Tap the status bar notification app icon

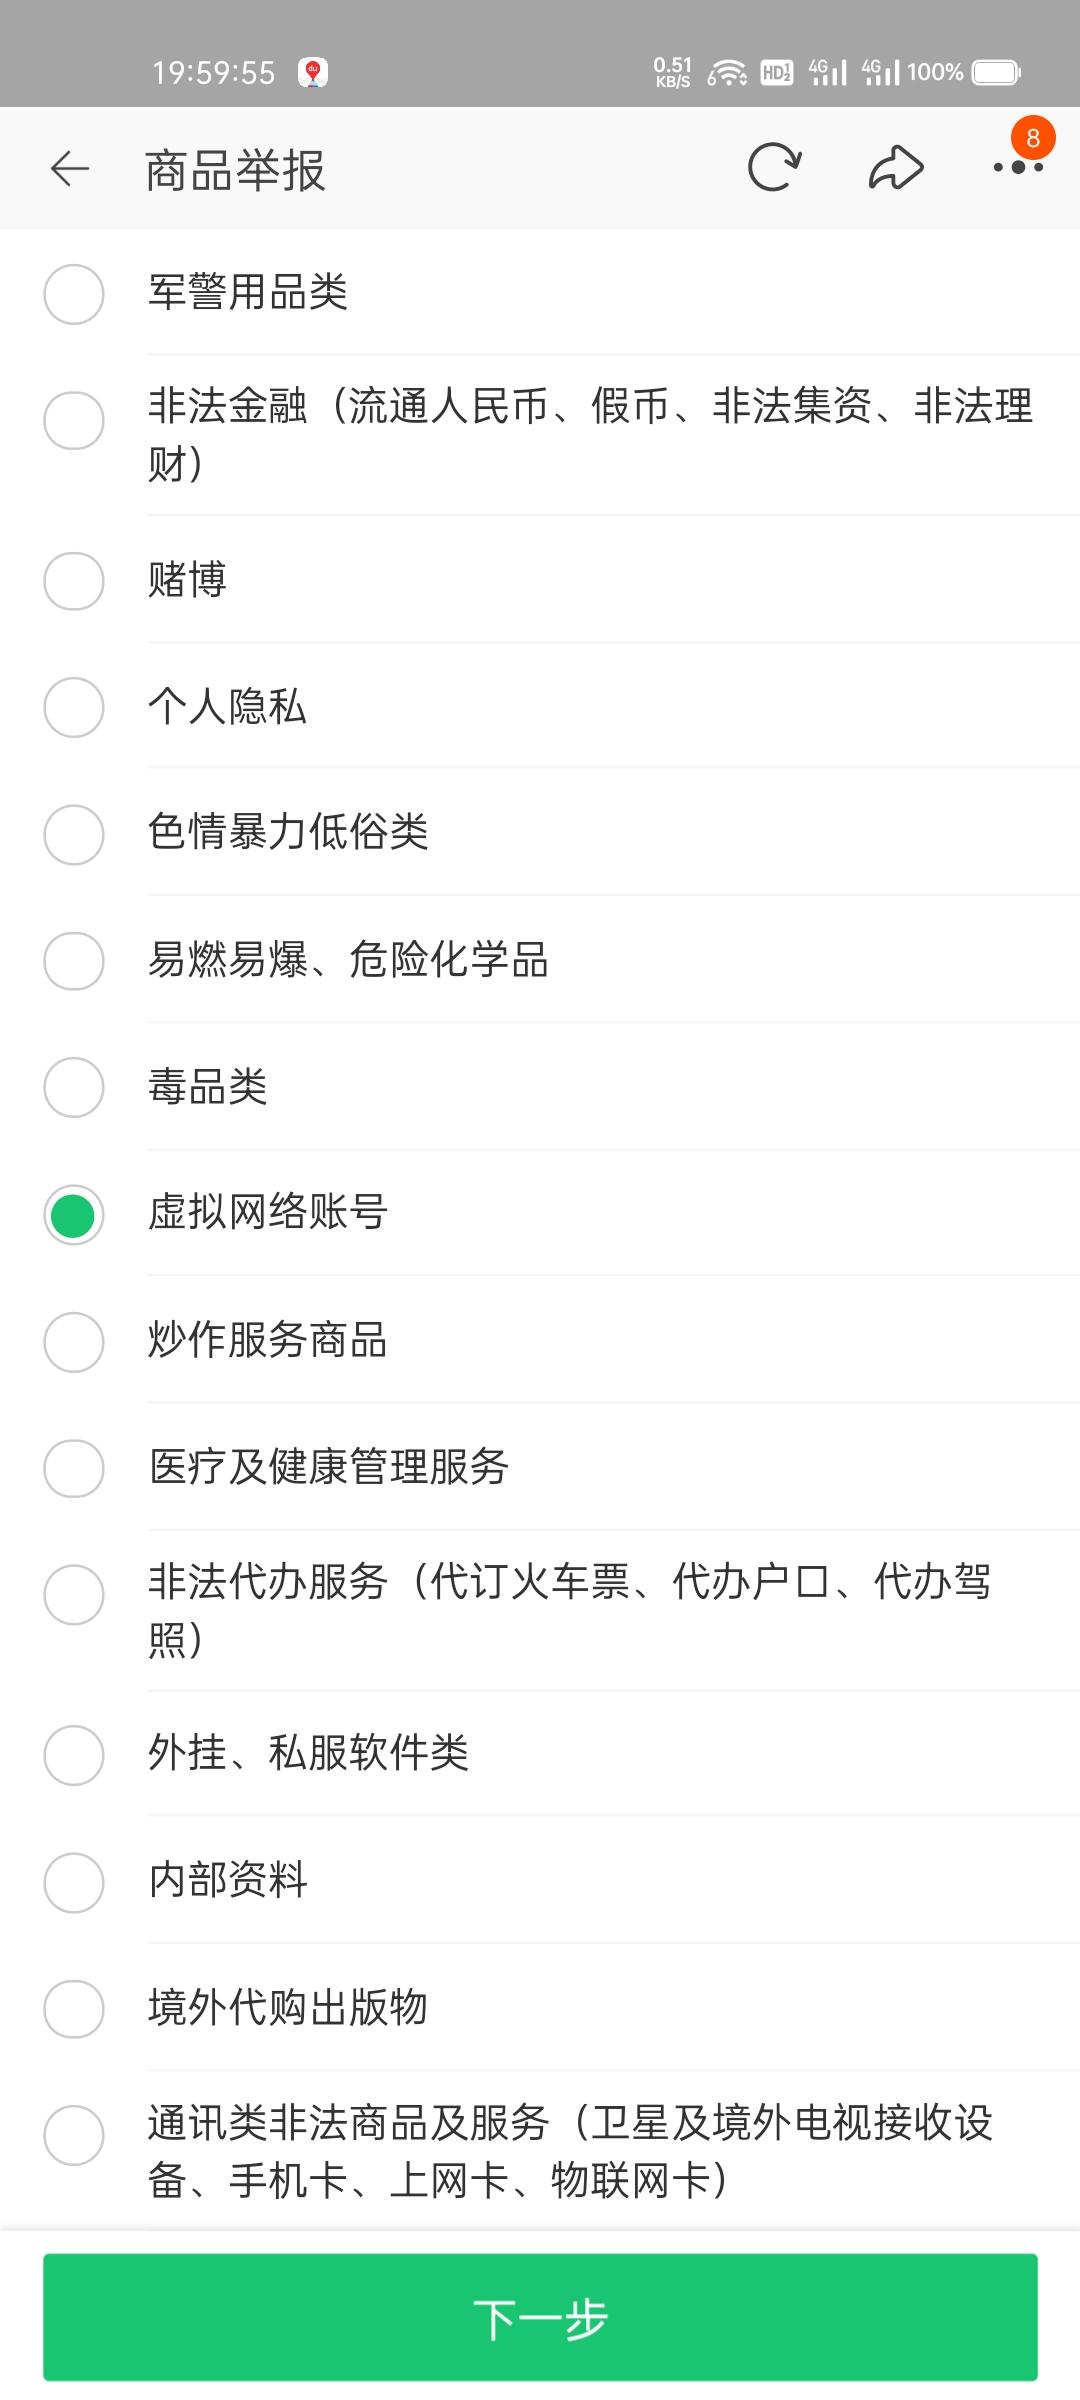point(313,72)
